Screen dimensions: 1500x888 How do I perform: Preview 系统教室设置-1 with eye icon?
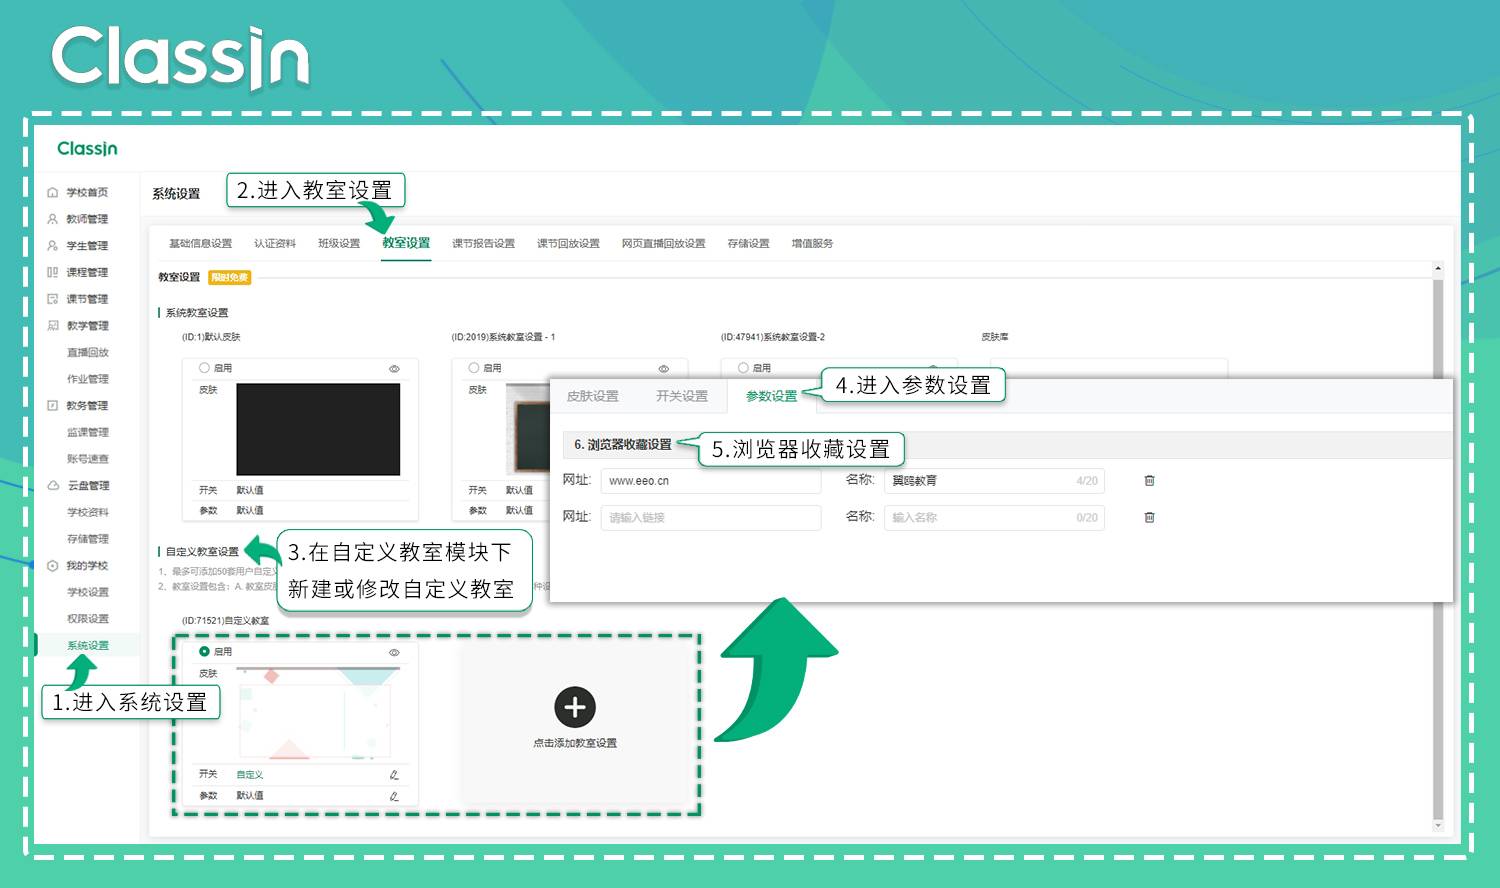pos(663,369)
